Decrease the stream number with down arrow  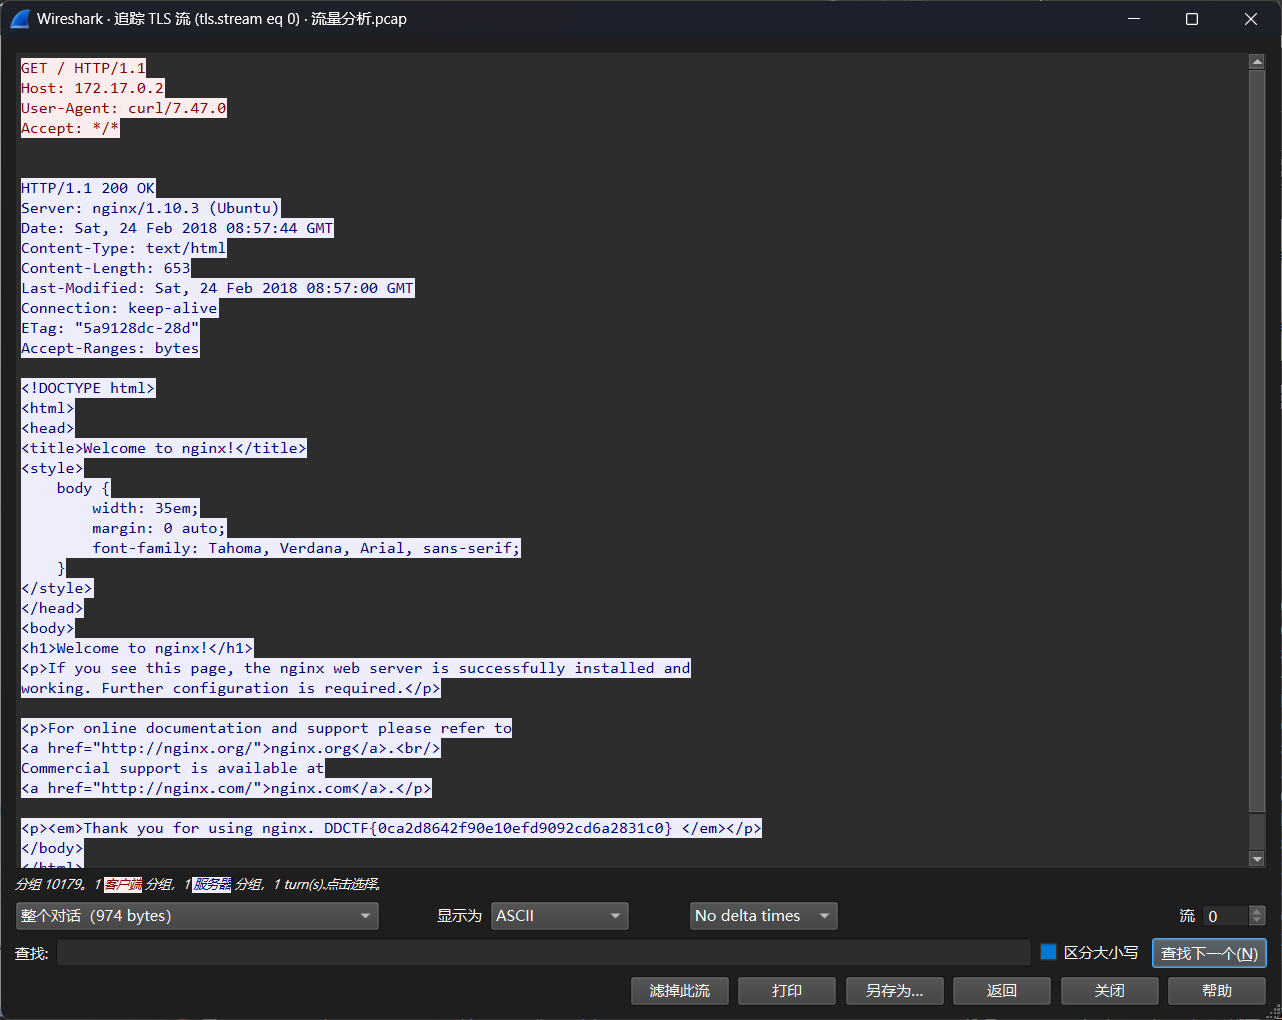click(1258, 921)
